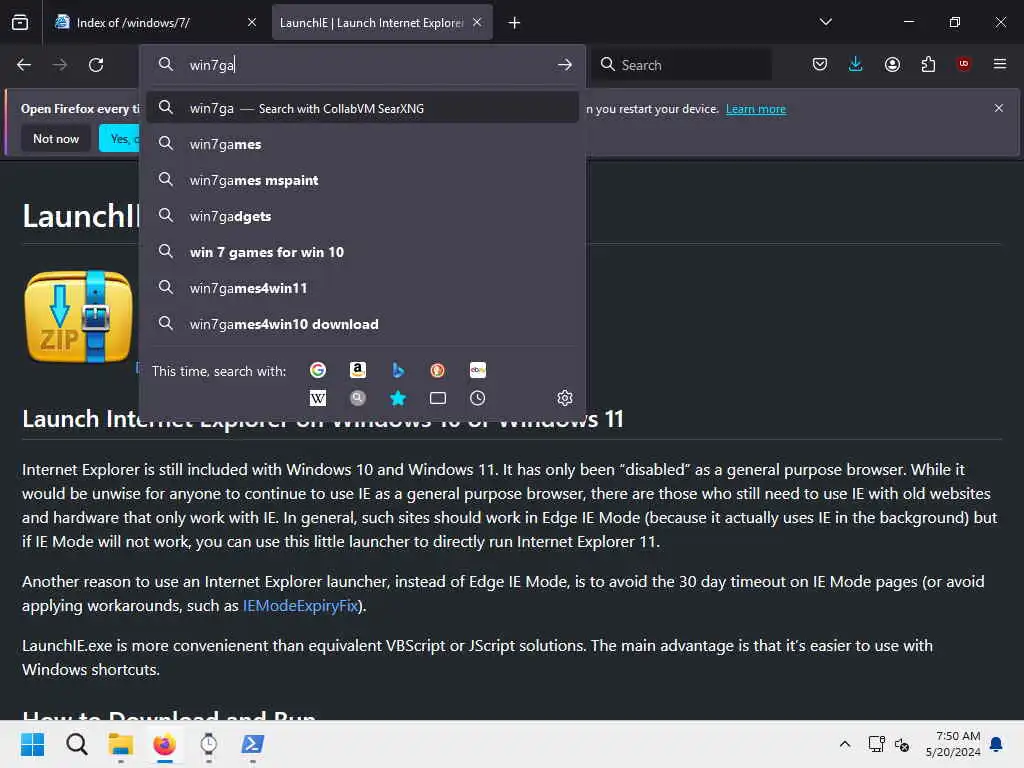Open a new tab
The height and width of the screenshot is (768, 1024).
(x=515, y=23)
